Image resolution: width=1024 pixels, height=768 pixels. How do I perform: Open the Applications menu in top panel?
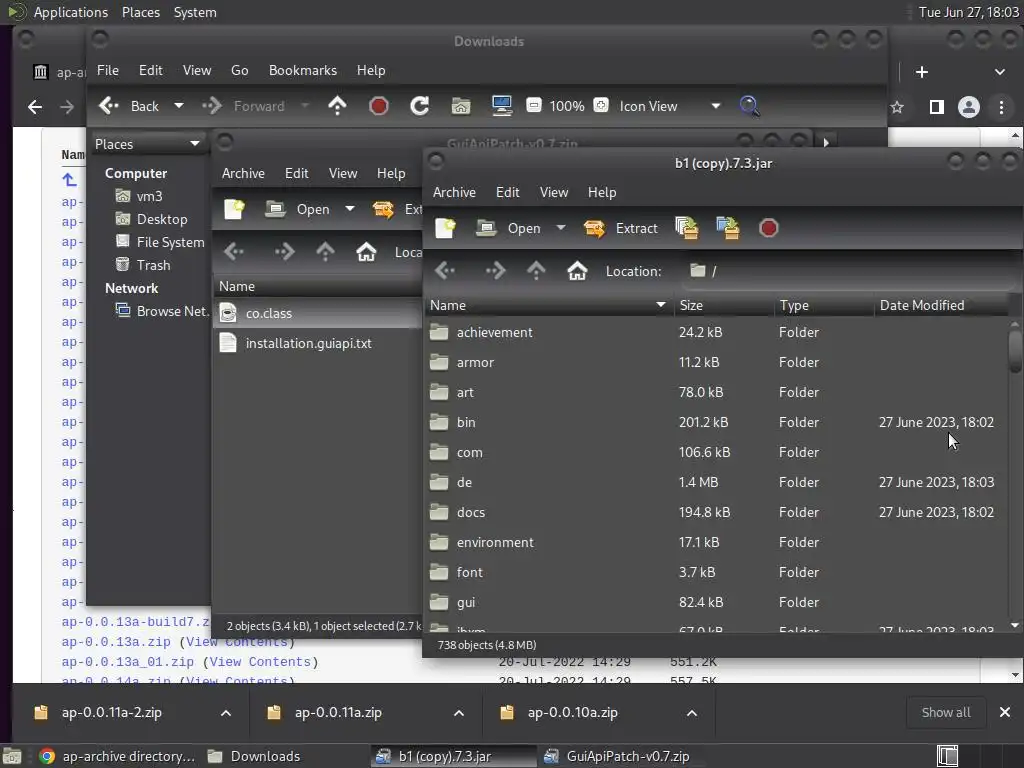pyautogui.click(x=71, y=12)
